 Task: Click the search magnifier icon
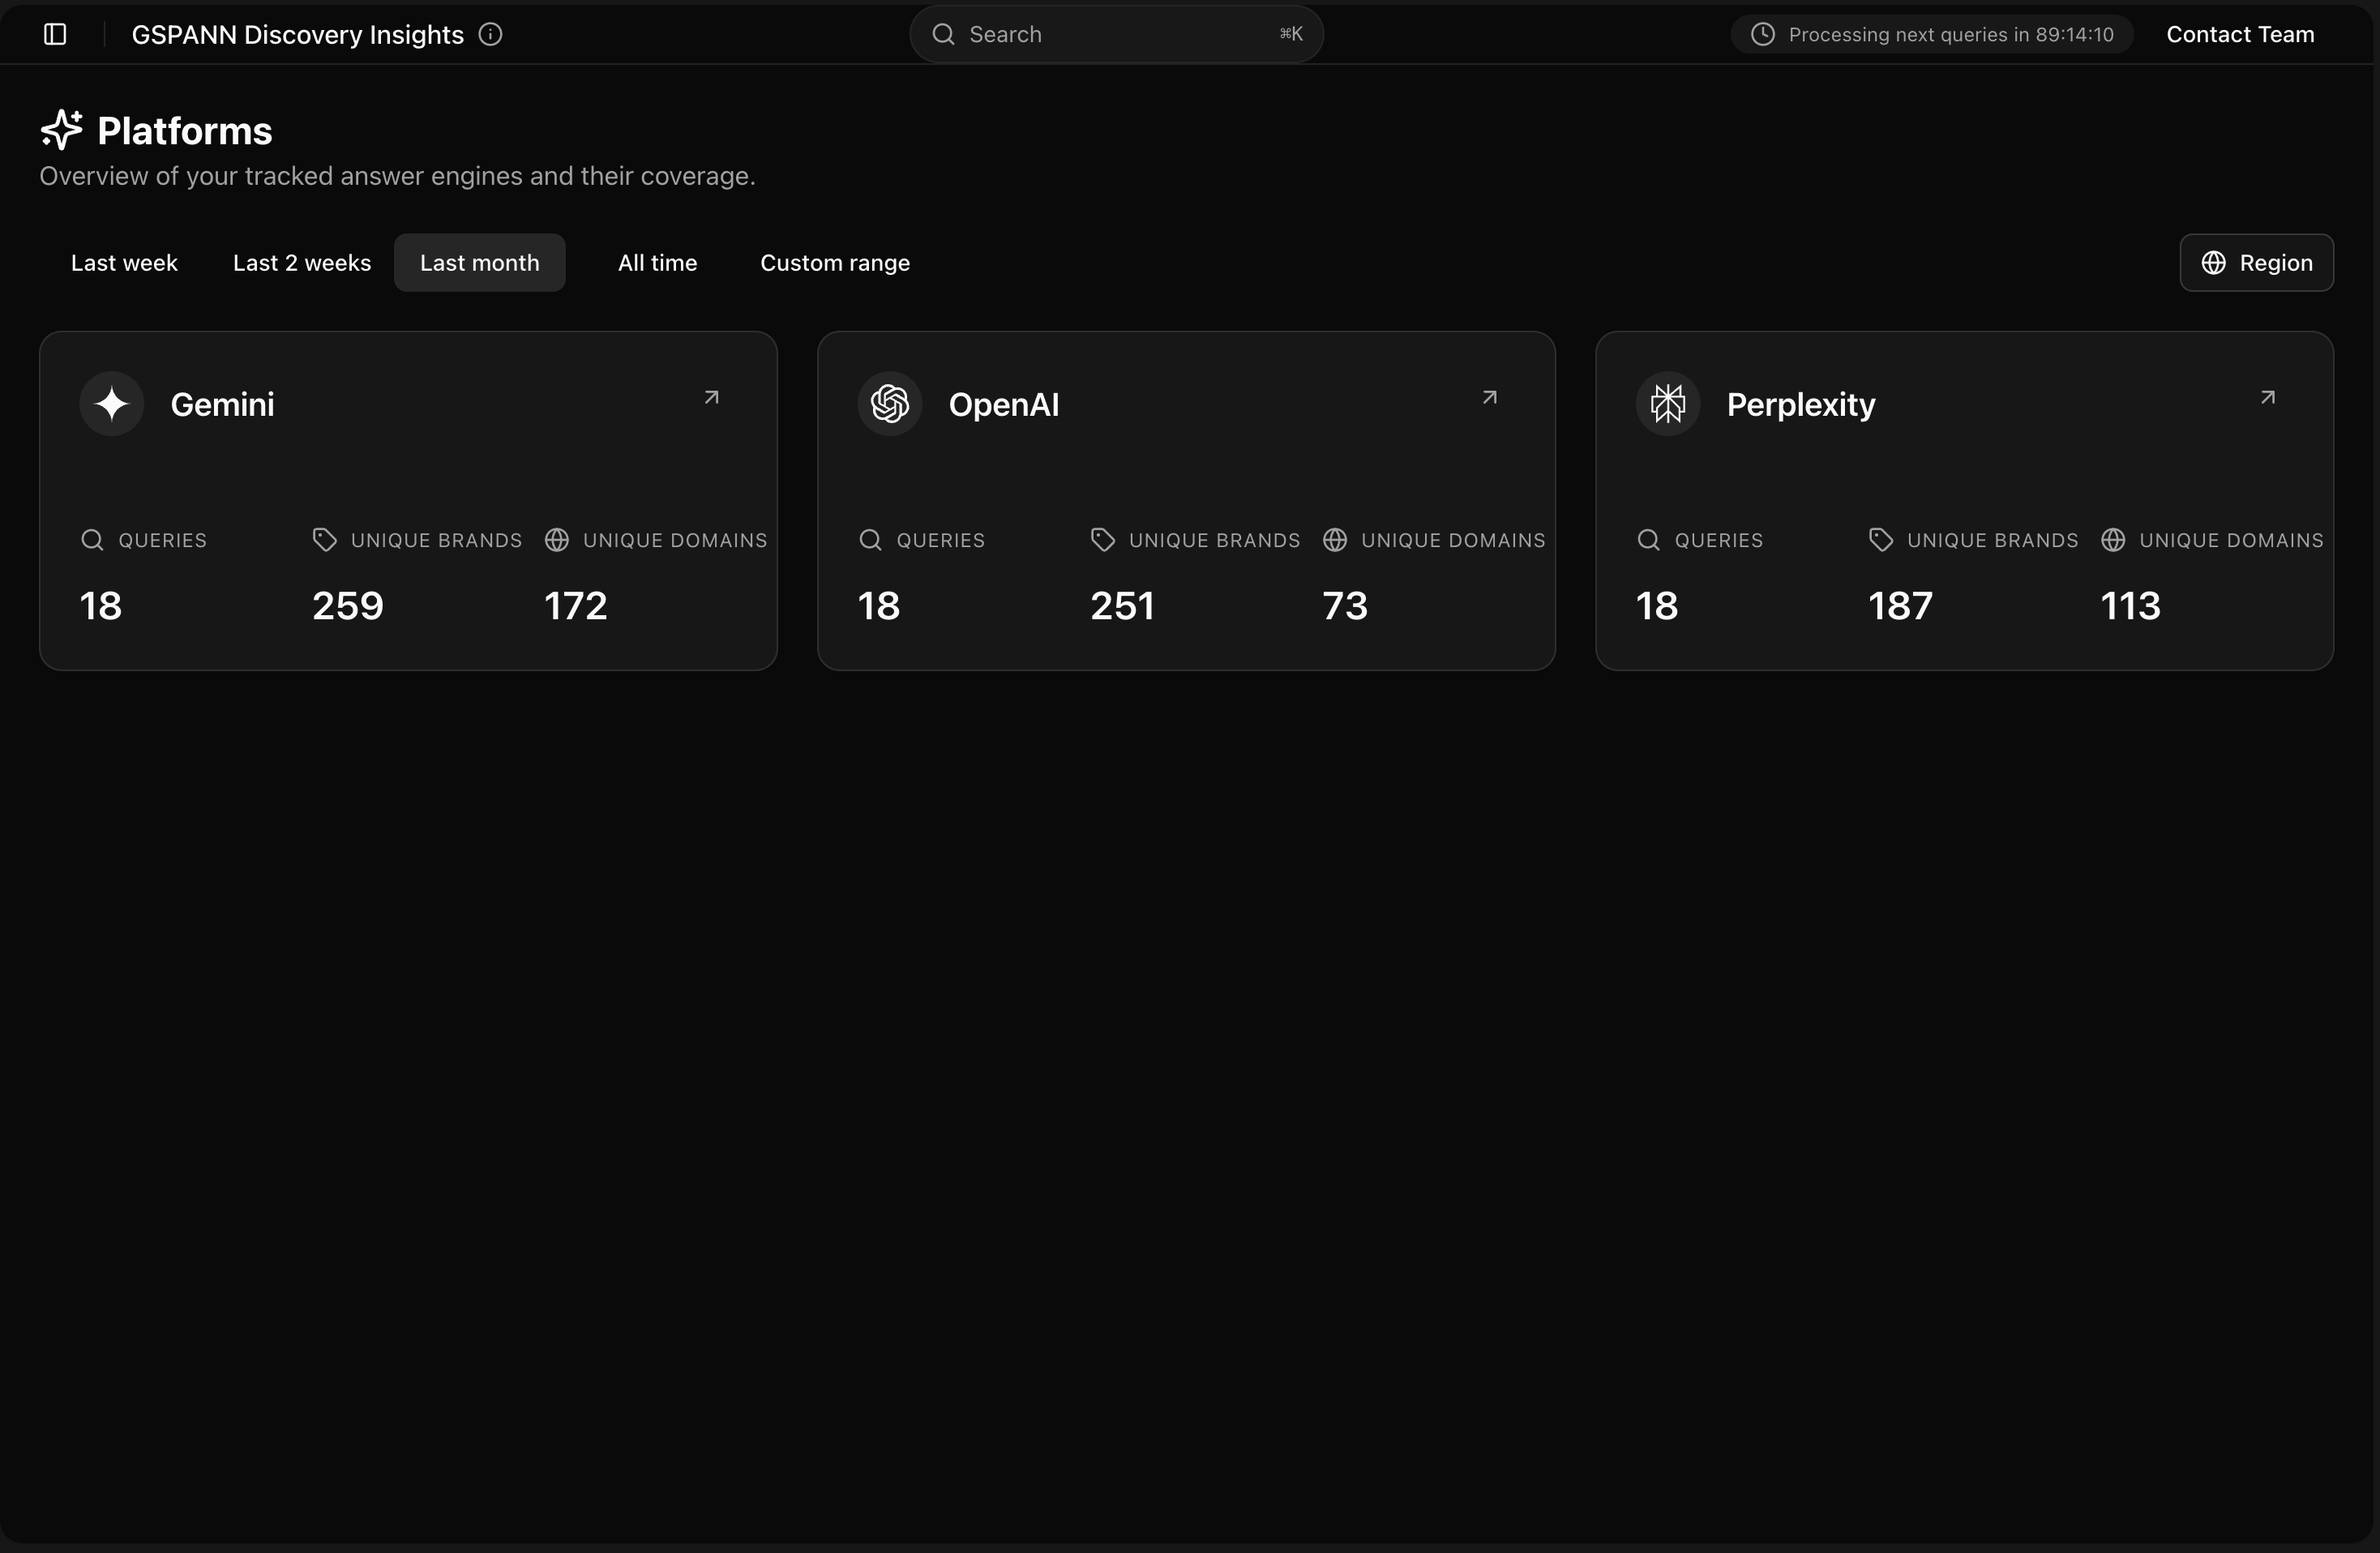tap(943, 34)
